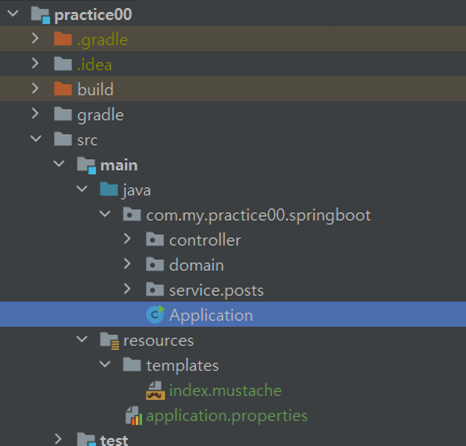
Task: Click the main source module icon
Action: 86,165
